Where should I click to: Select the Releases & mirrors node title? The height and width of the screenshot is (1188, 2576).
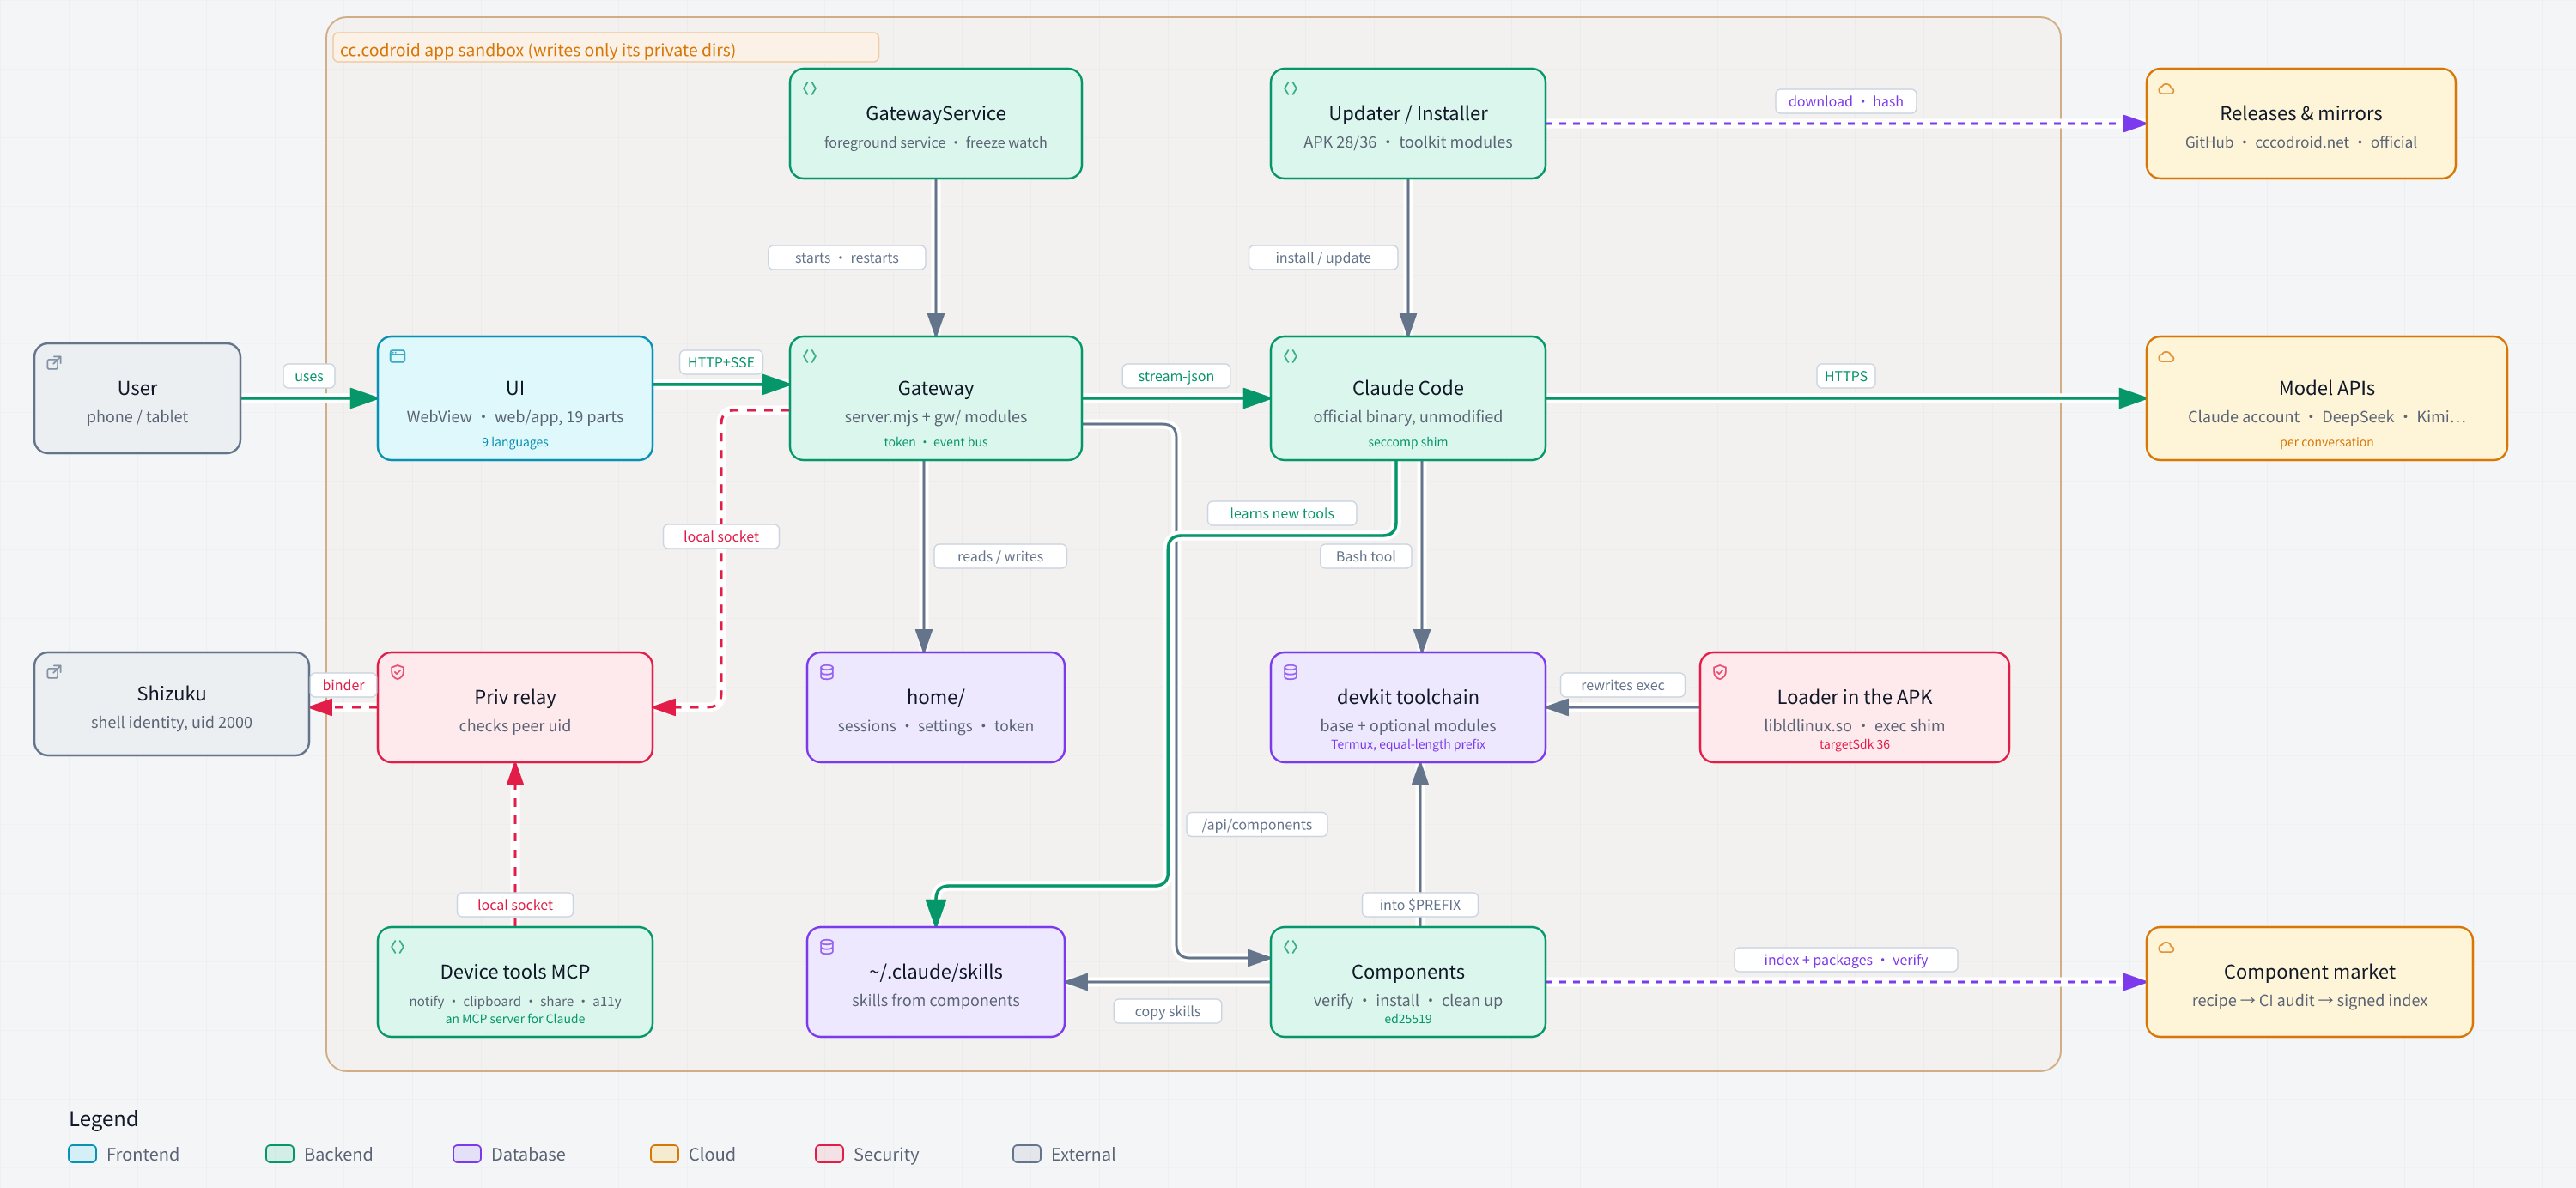2301,114
